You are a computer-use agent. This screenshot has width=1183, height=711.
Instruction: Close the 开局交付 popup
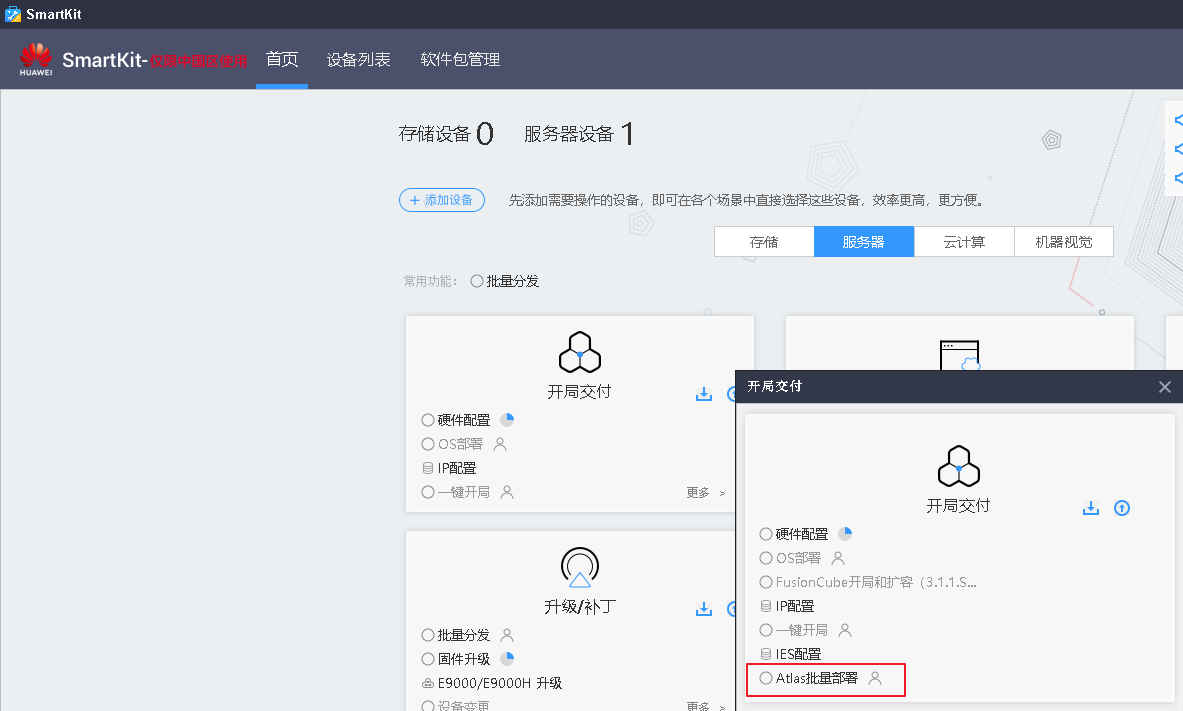(x=1165, y=386)
